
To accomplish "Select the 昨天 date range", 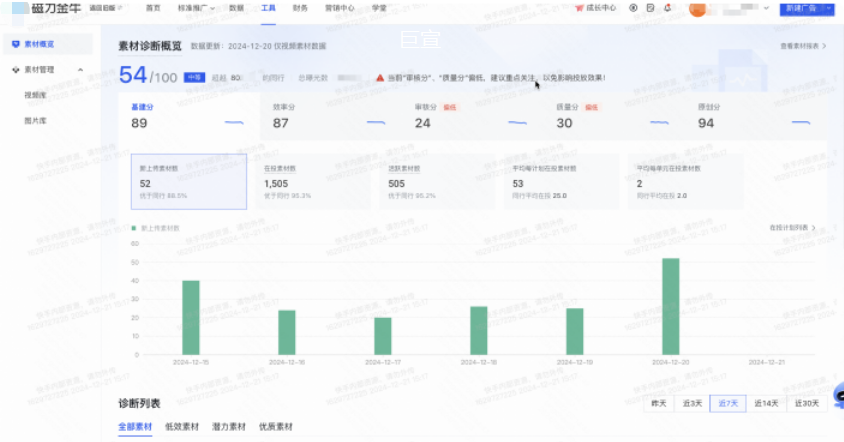I will [x=659, y=403].
